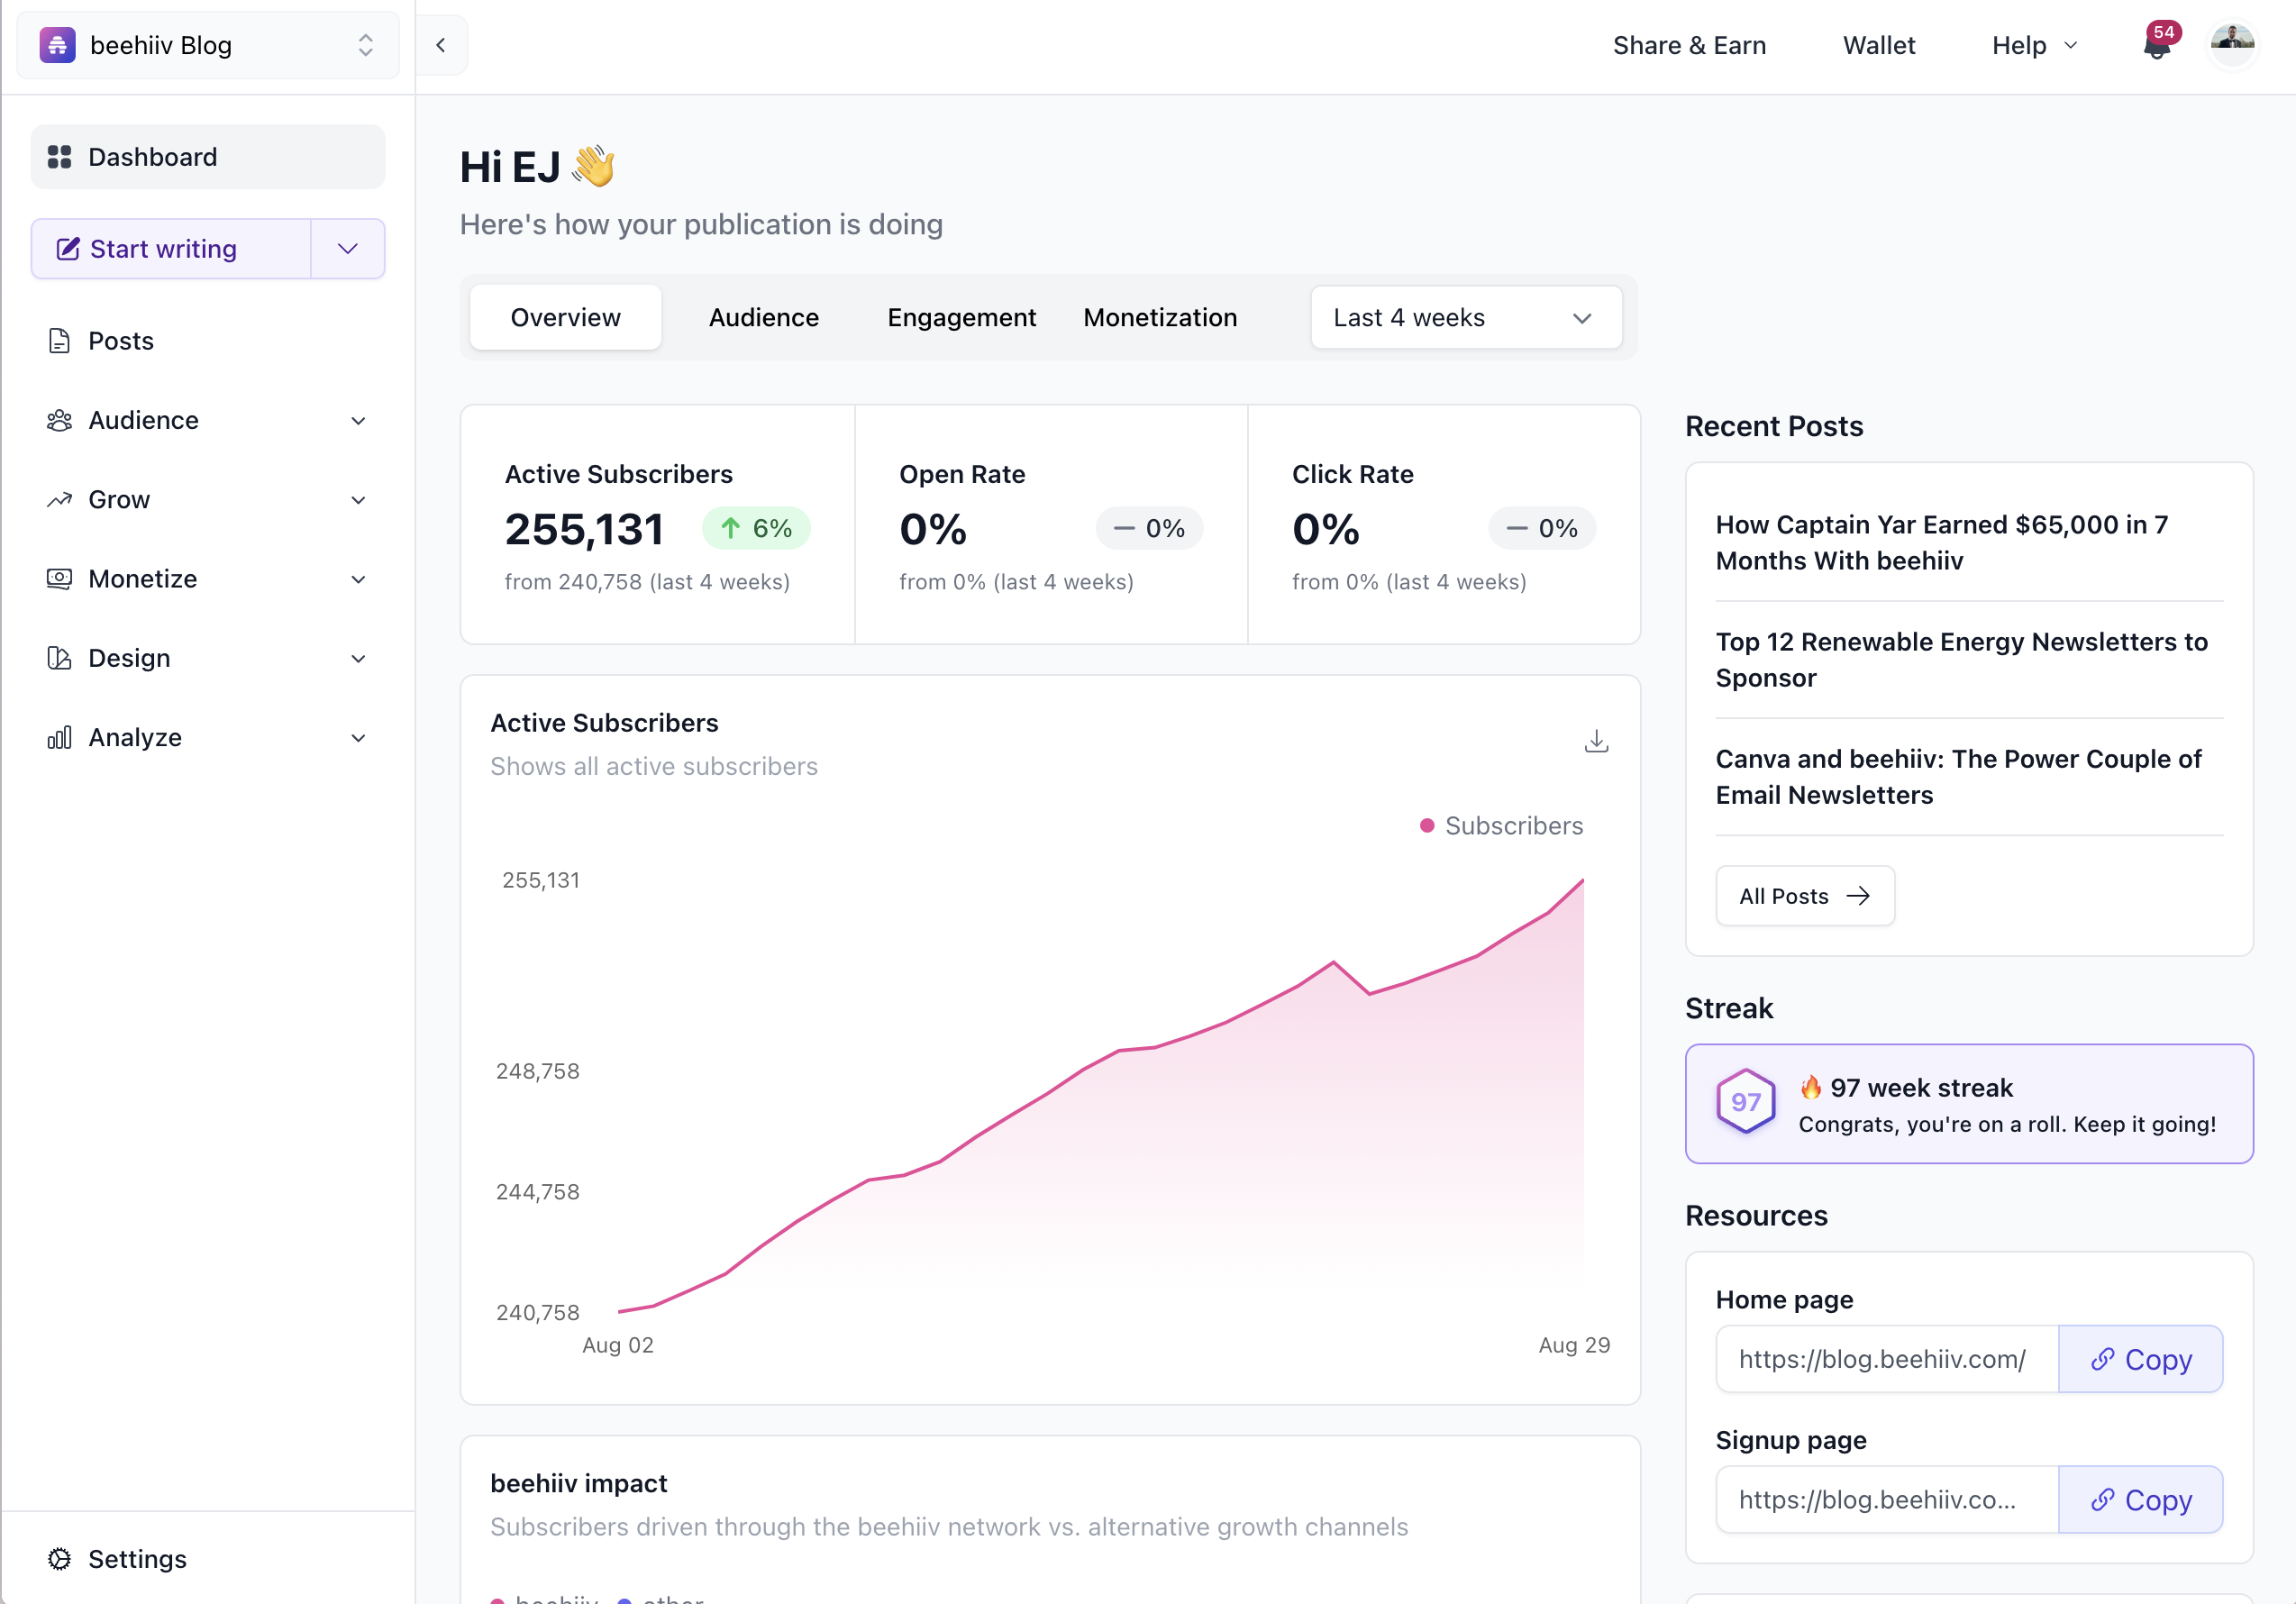The width and height of the screenshot is (2296, 1604).
Task: Download the Active Subscribers chart data
Action: (x=1596, y=741)
